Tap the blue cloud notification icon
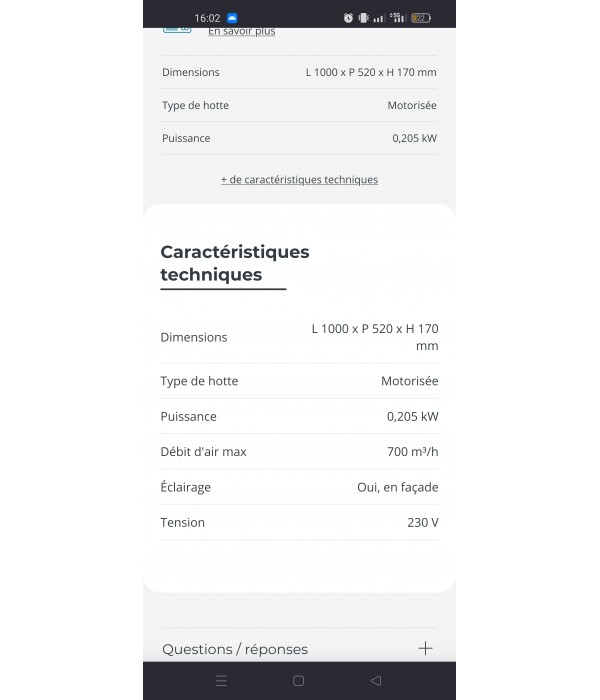 pos(232,18)
